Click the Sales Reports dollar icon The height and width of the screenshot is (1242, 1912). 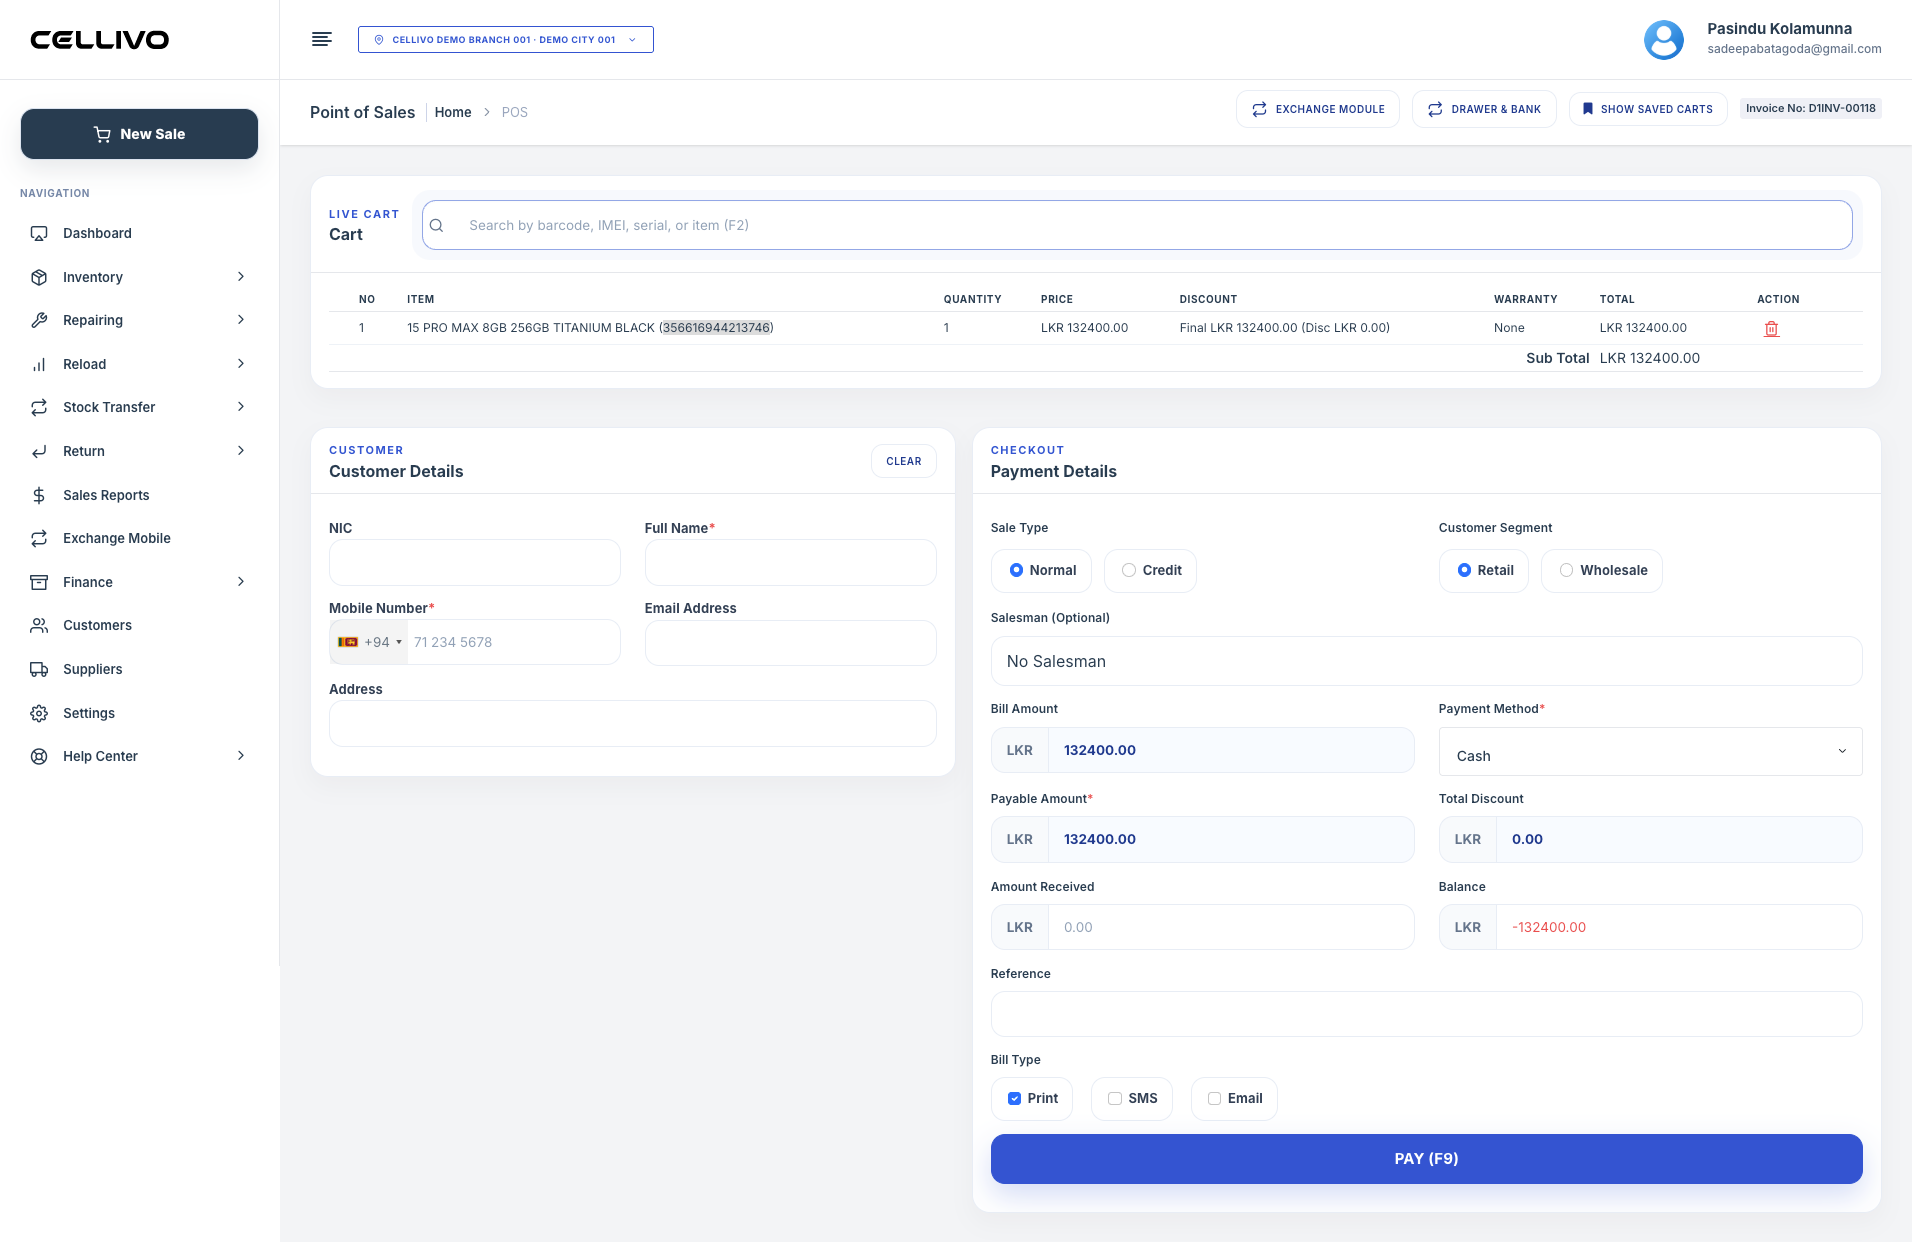tap(39, 495)
